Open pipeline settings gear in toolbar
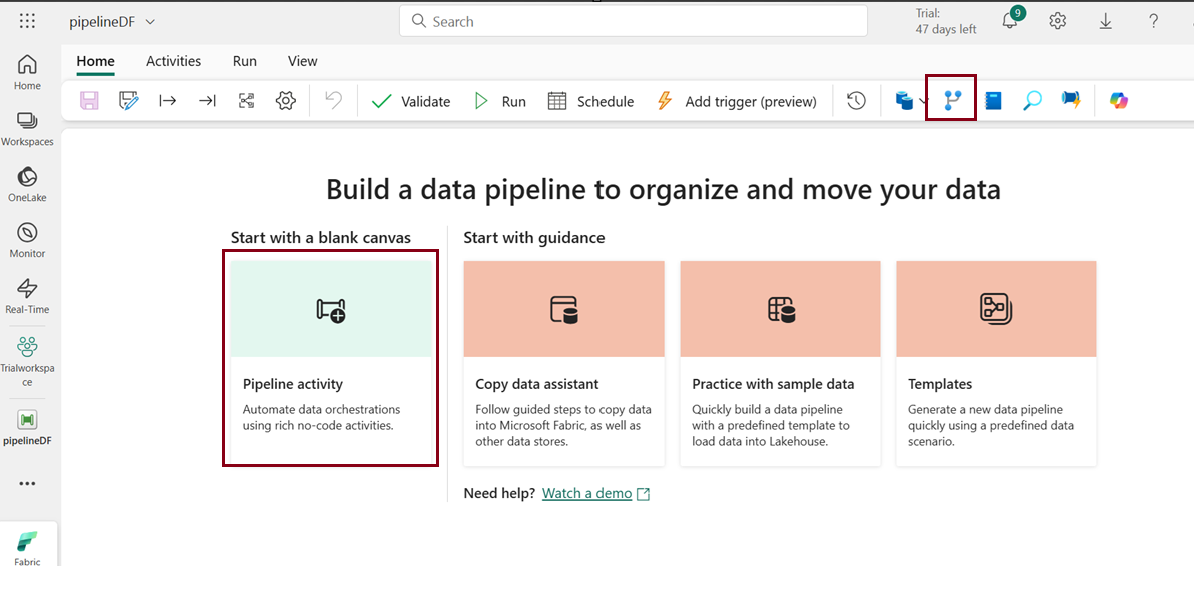Screen dimensions: 1194x592 pos(286,101)
